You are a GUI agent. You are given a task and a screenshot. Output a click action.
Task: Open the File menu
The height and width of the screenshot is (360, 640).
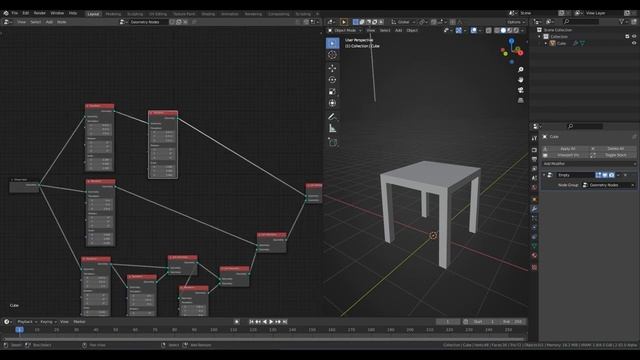(15, 13)
